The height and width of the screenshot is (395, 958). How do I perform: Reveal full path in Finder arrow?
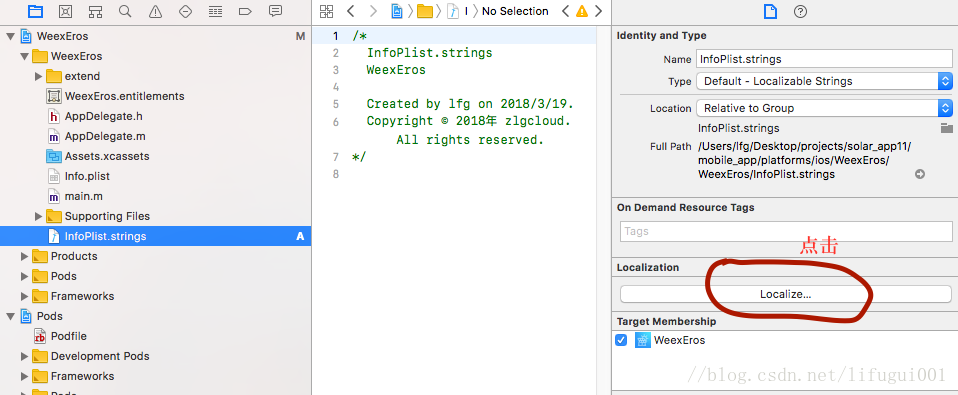tap(920, 175)
